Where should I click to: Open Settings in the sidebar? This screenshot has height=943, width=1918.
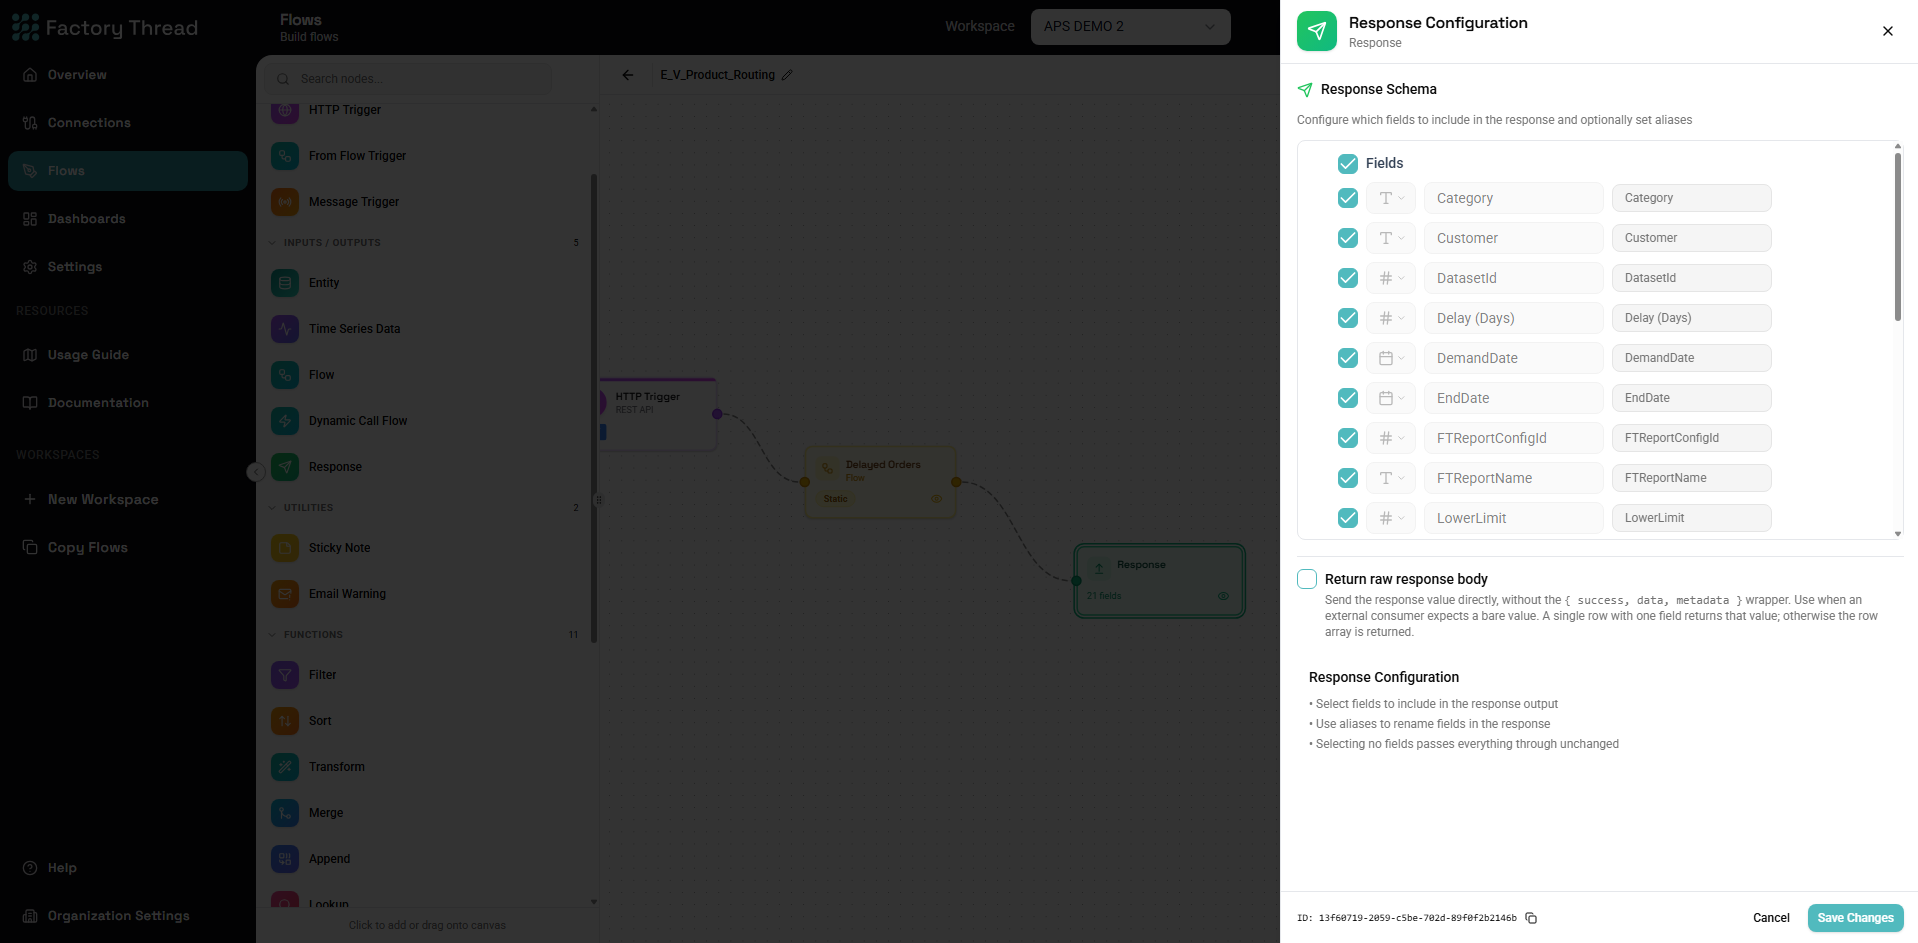pos(128,267)
